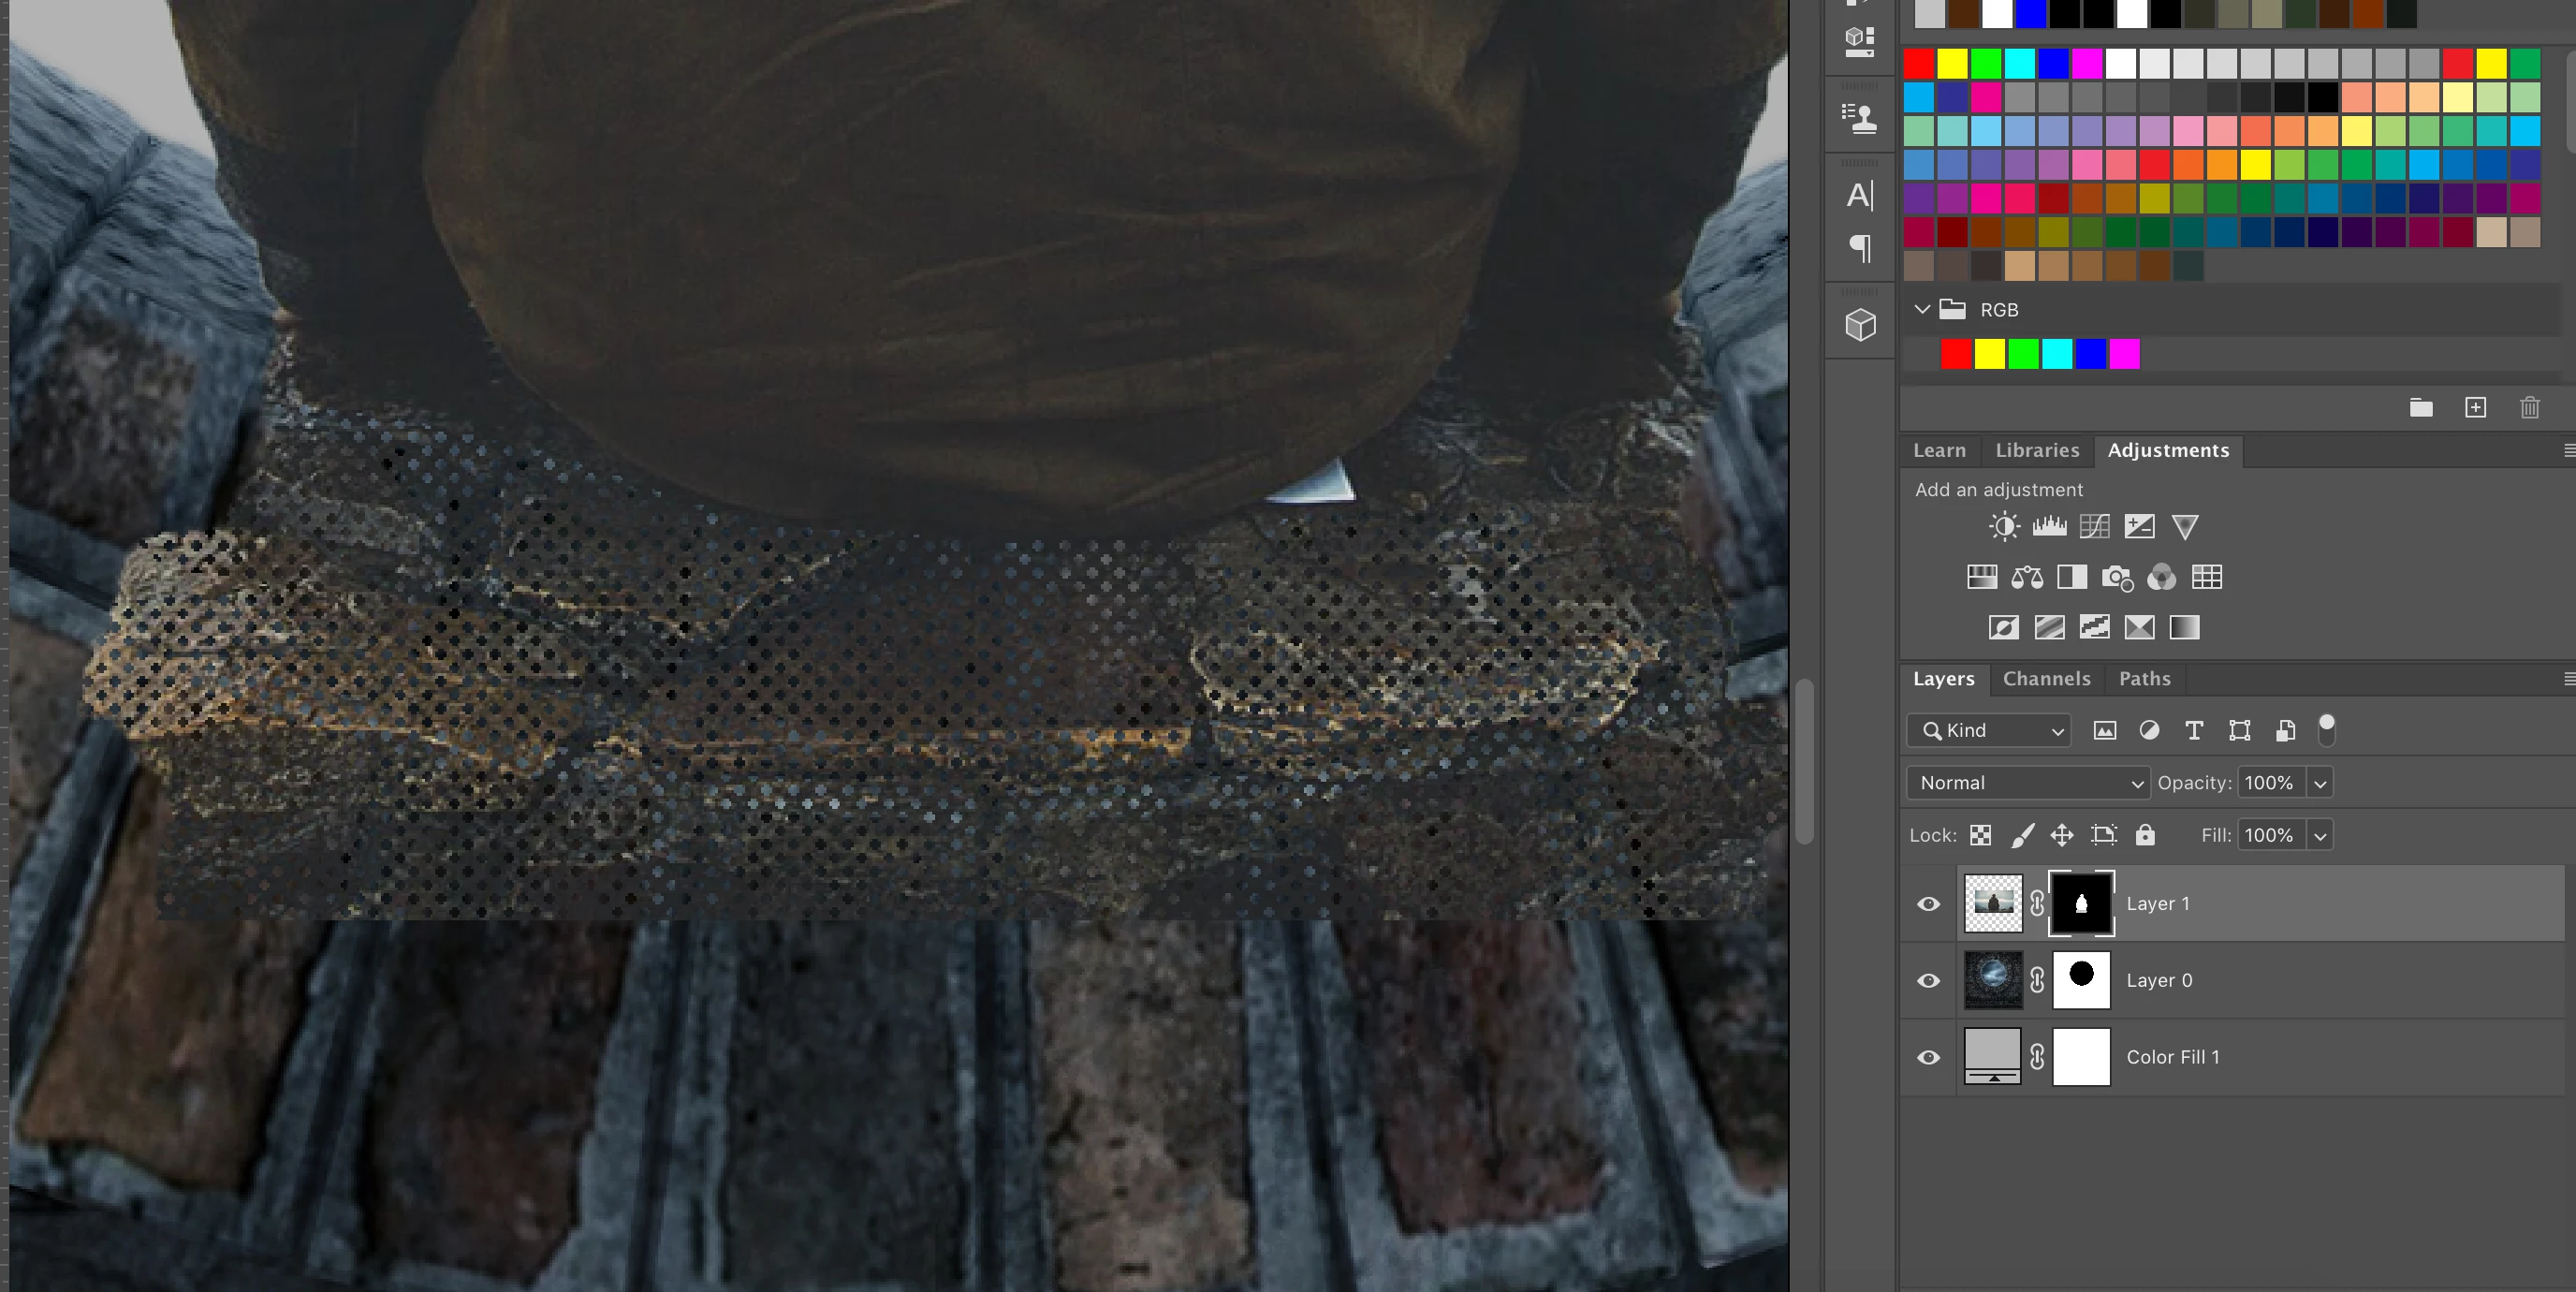Open the 3D panel cube icon
Screen dimensions: 2576x1292
(x=1860, y=325)
